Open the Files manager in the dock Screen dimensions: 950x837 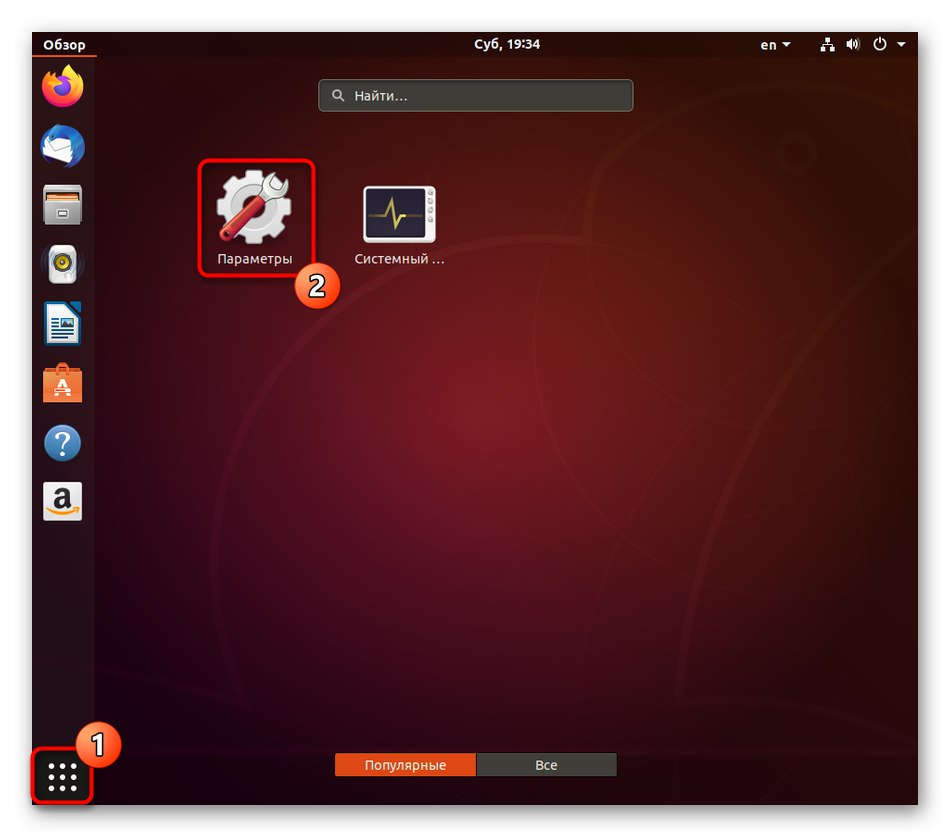coord(62,205)
